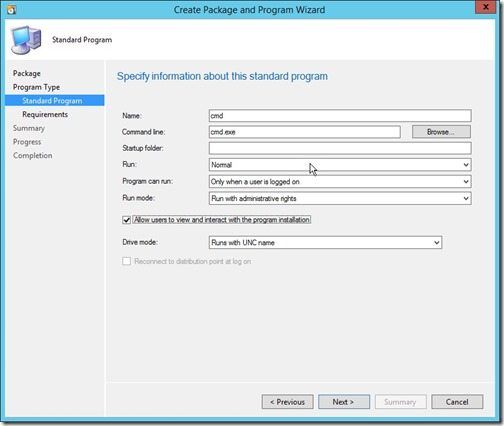This screenshot has height=426, width=504.
Task: Toggle Reconnect to distribution point at log on
Action: (126, 261)
